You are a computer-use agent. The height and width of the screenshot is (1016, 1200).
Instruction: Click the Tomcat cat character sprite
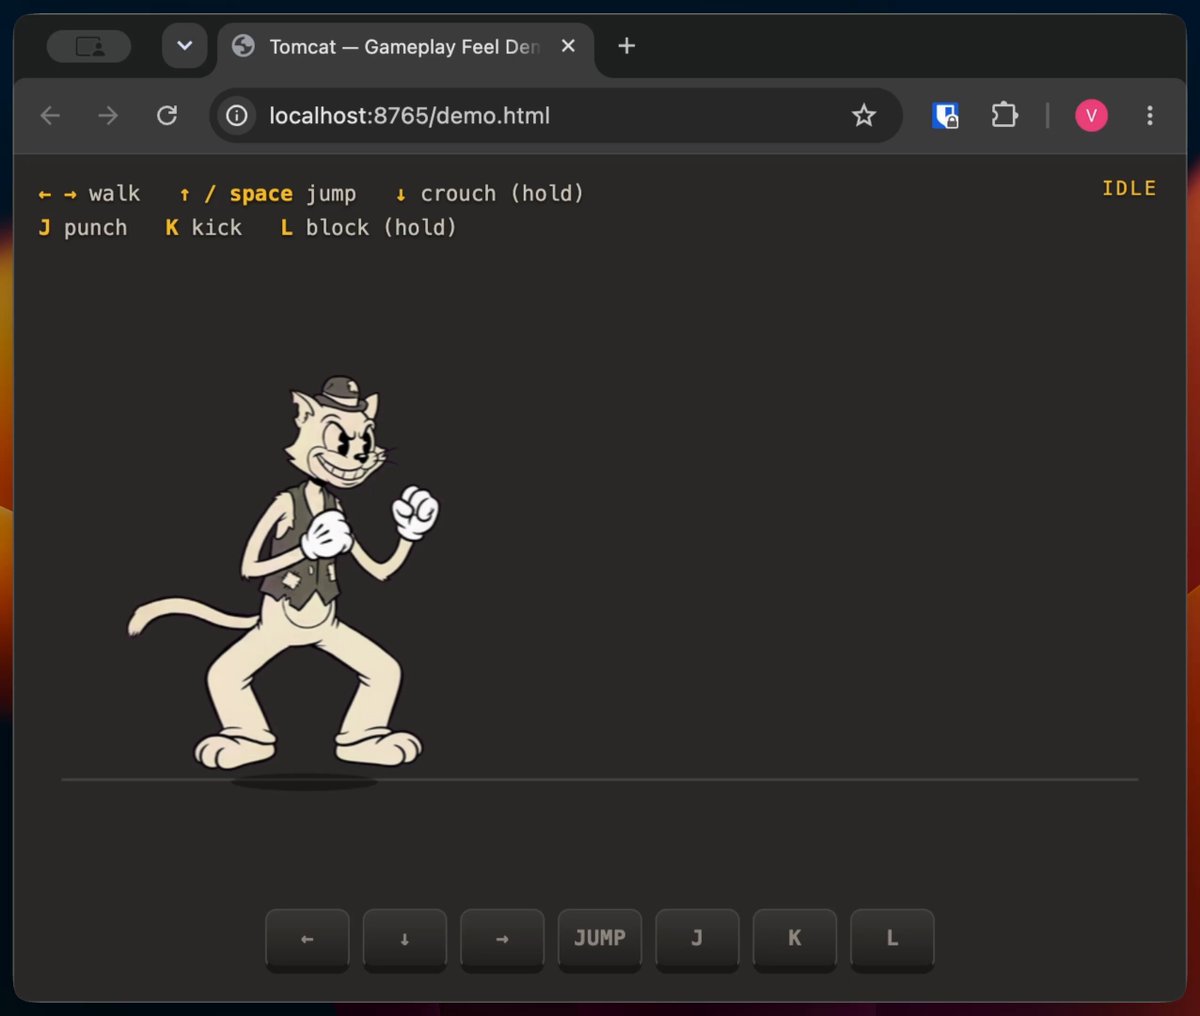click(290, 575)
